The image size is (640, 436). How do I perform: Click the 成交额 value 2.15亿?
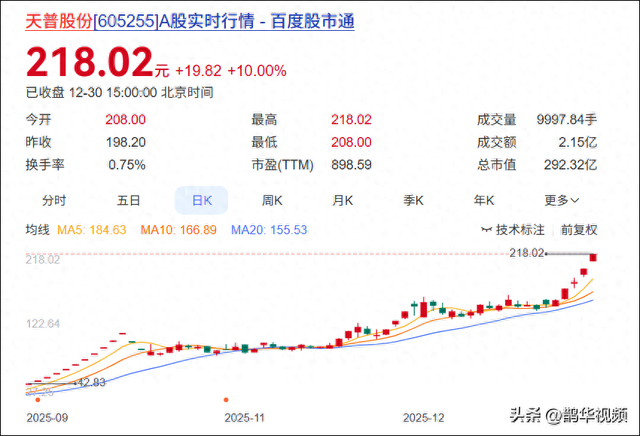[578, 142]
